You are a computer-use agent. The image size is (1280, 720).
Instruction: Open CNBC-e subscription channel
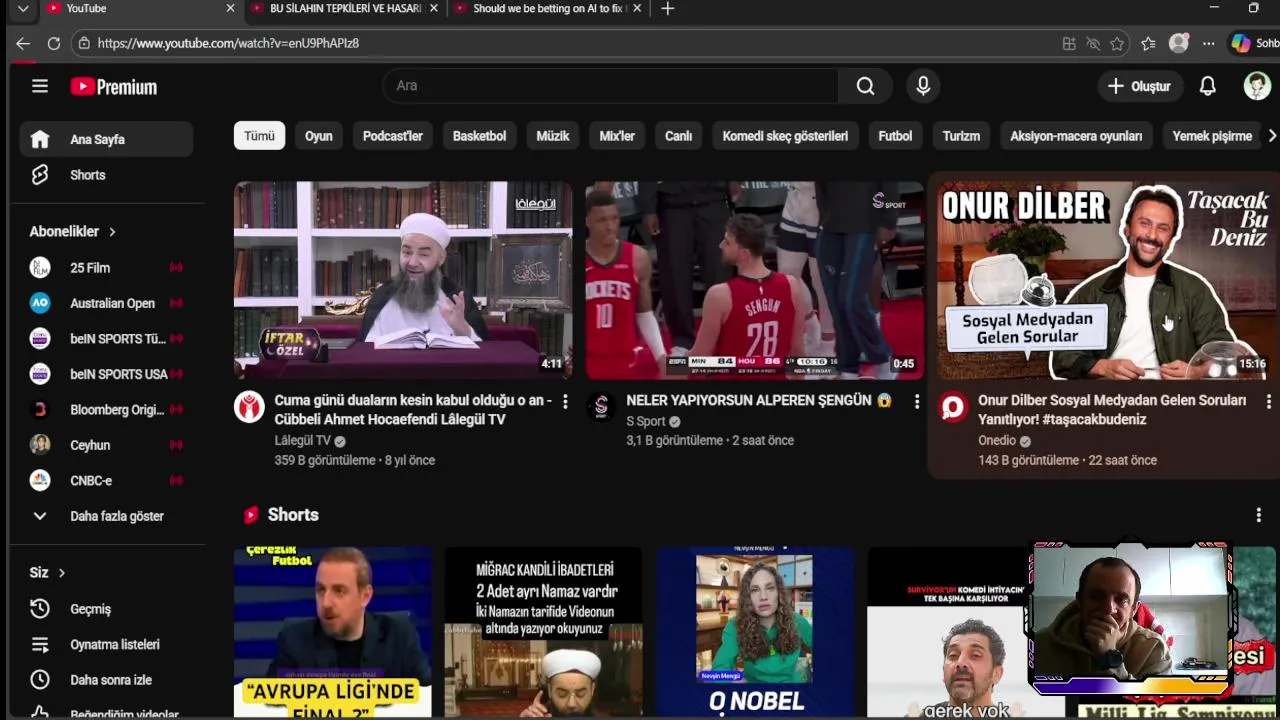[106, 481]
